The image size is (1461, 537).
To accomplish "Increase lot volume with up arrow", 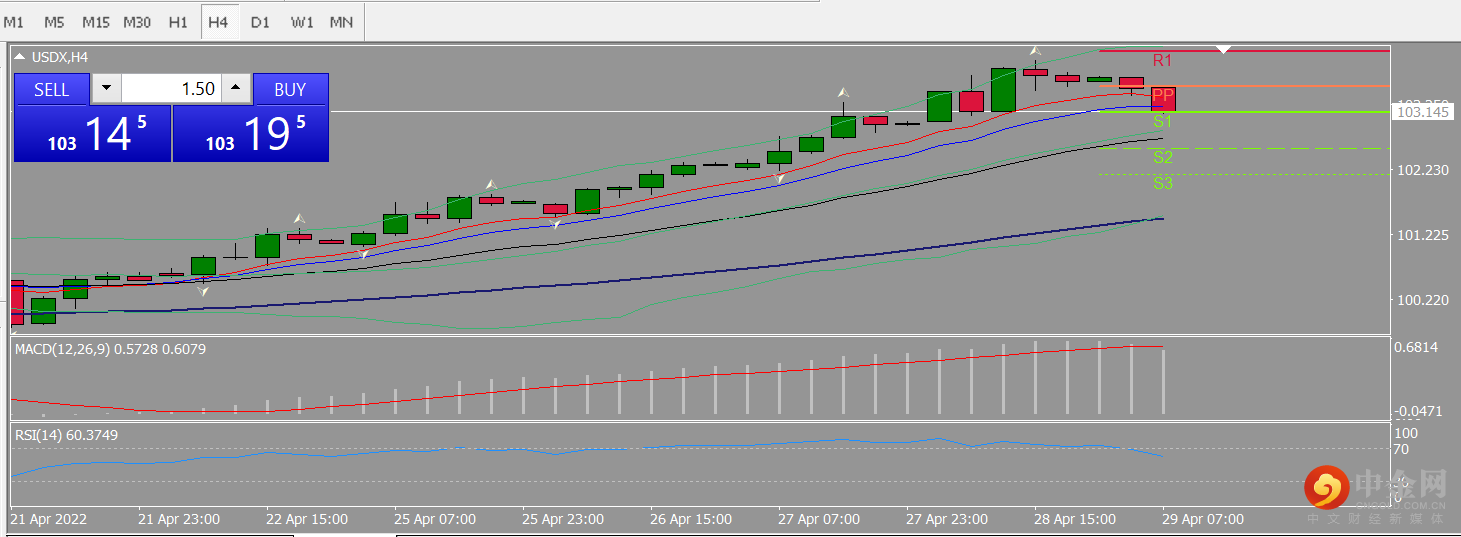I will pyautogui.click(x=235, y=89).
